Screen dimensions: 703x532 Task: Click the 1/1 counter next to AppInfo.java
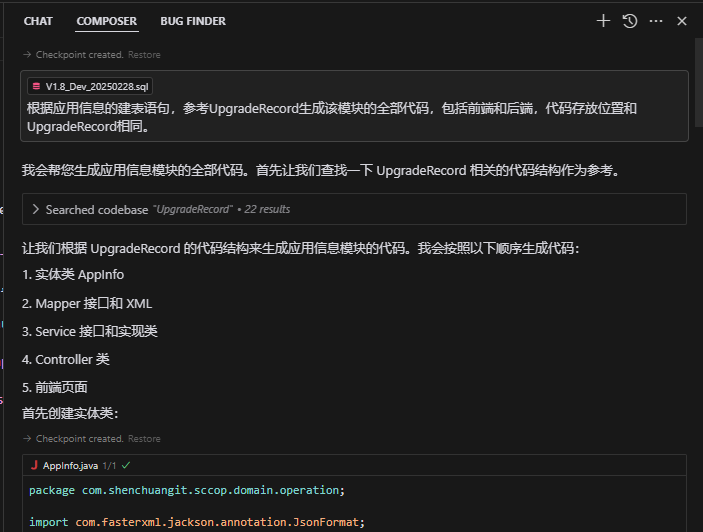click(110, 466)
